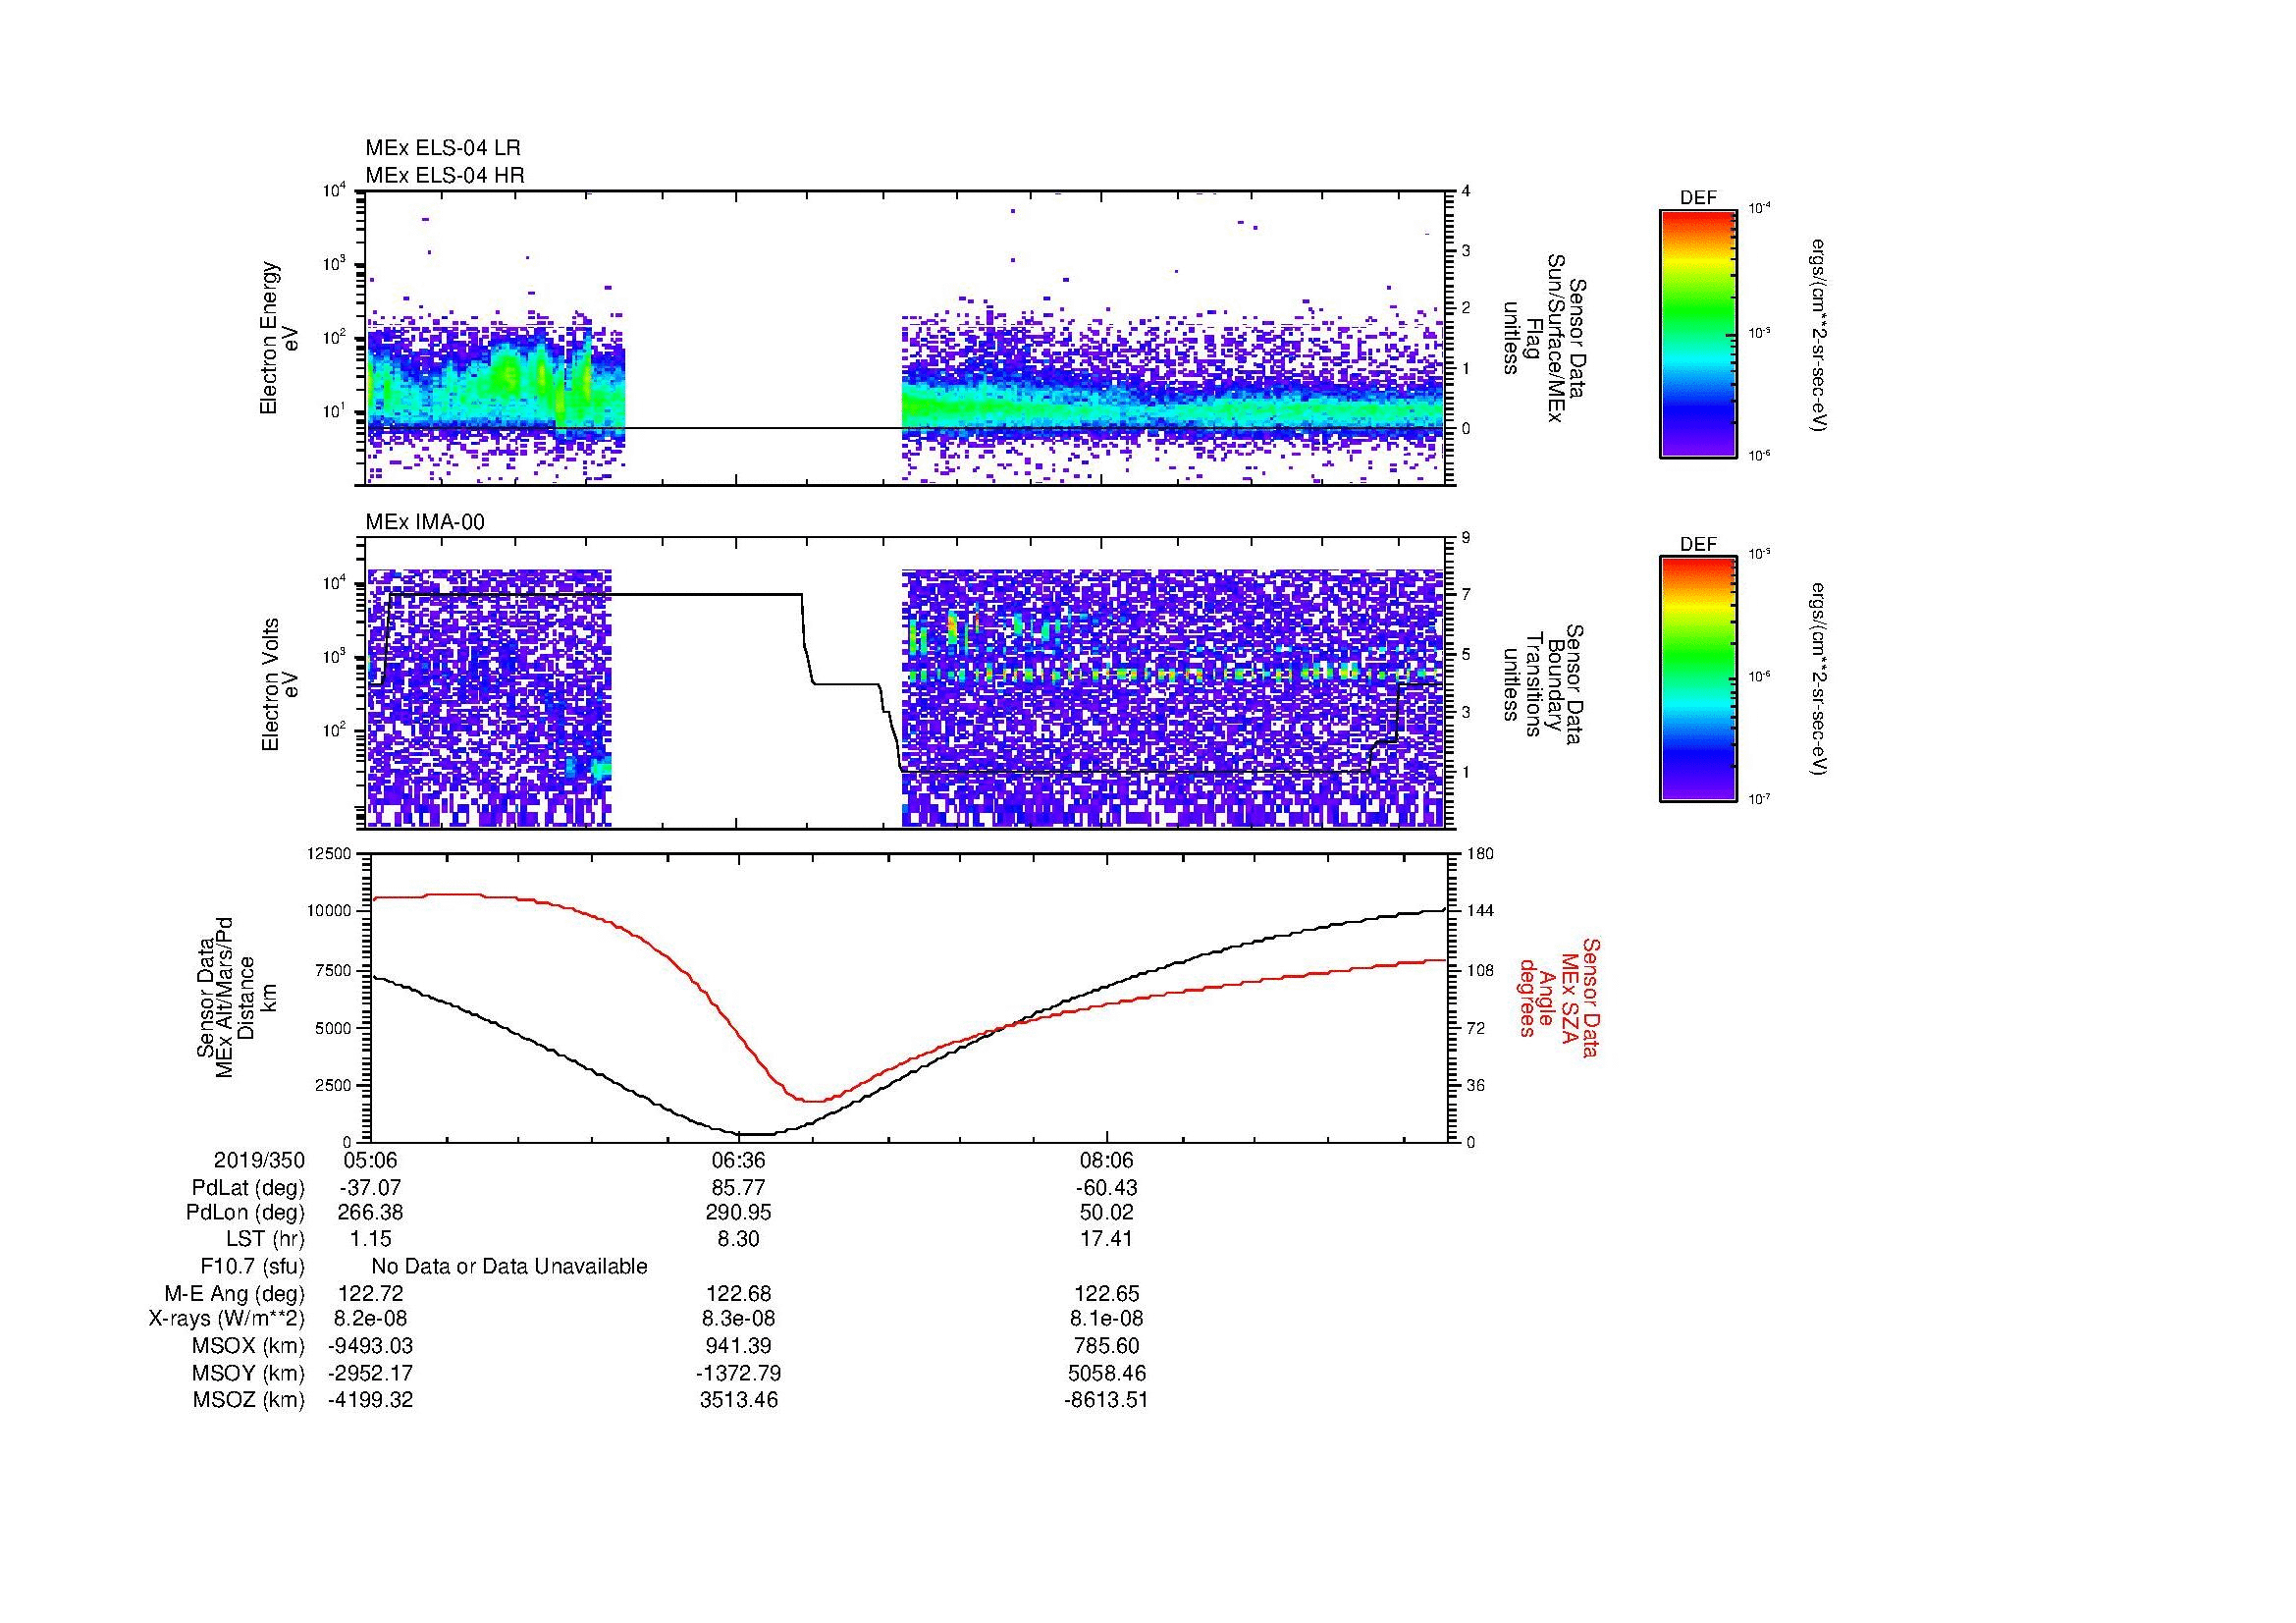Click the time tick label '06:36'

(x=738, y=1161)
